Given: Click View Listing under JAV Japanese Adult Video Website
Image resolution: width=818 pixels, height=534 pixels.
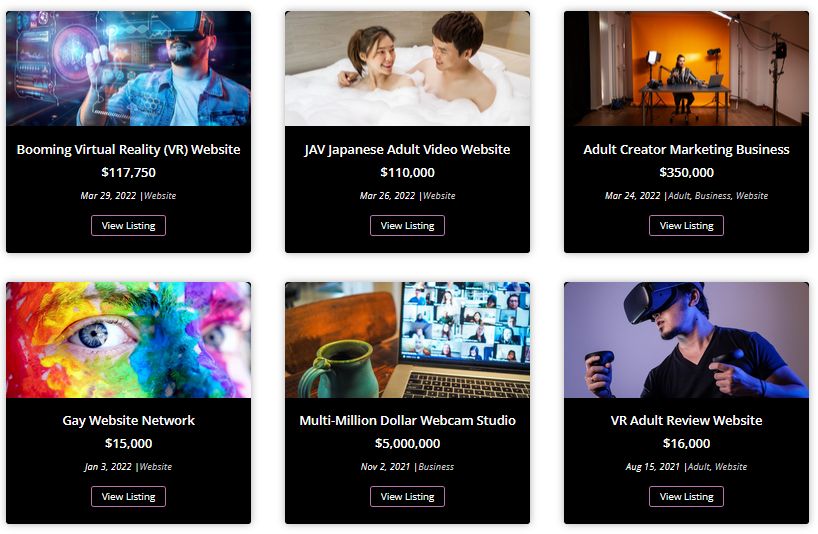Looking at the screenshot, I should [x=407, y=225].
